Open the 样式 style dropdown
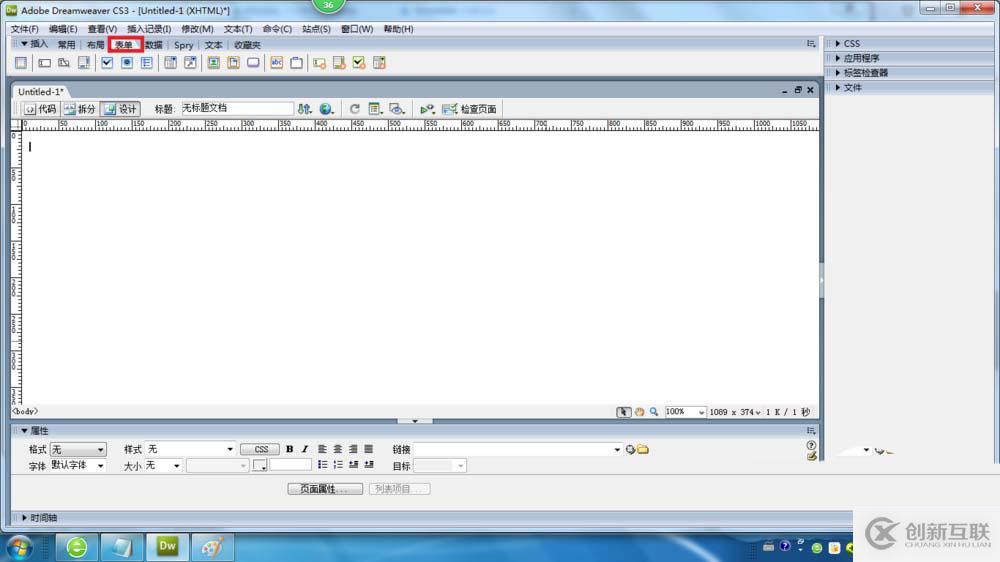This screenshot has width=1000, height=562. [190, 450]
